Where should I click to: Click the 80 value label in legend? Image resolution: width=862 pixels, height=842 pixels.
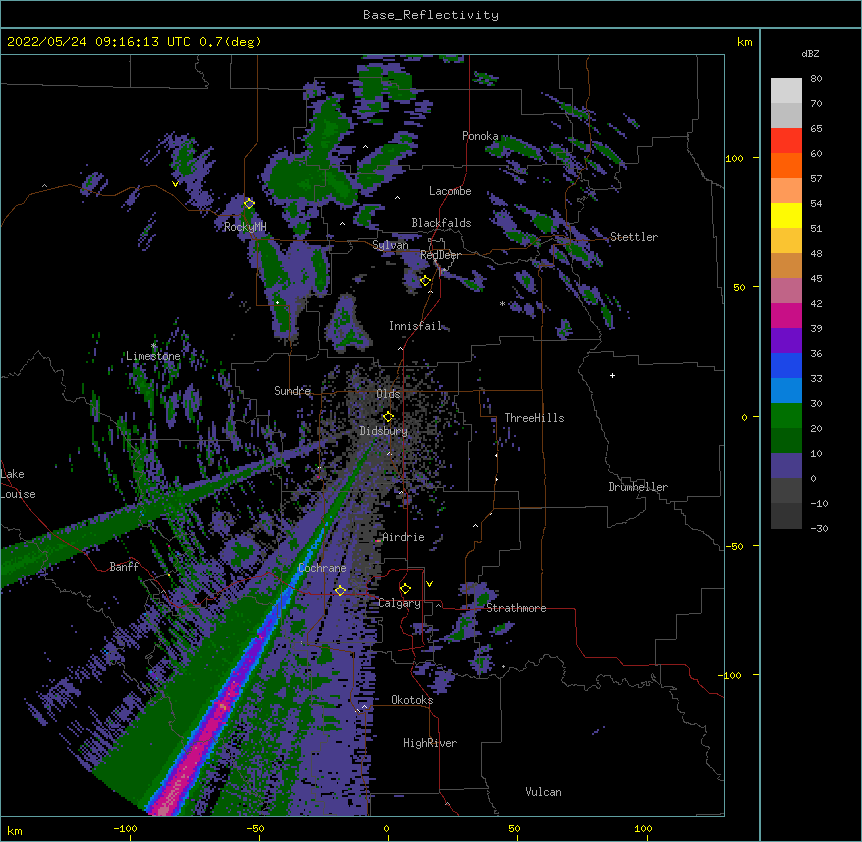(x=816, y=79)
